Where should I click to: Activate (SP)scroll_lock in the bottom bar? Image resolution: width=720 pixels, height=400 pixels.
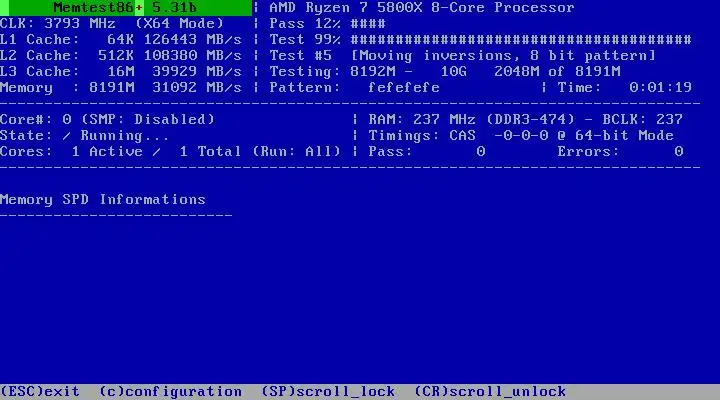328,392
